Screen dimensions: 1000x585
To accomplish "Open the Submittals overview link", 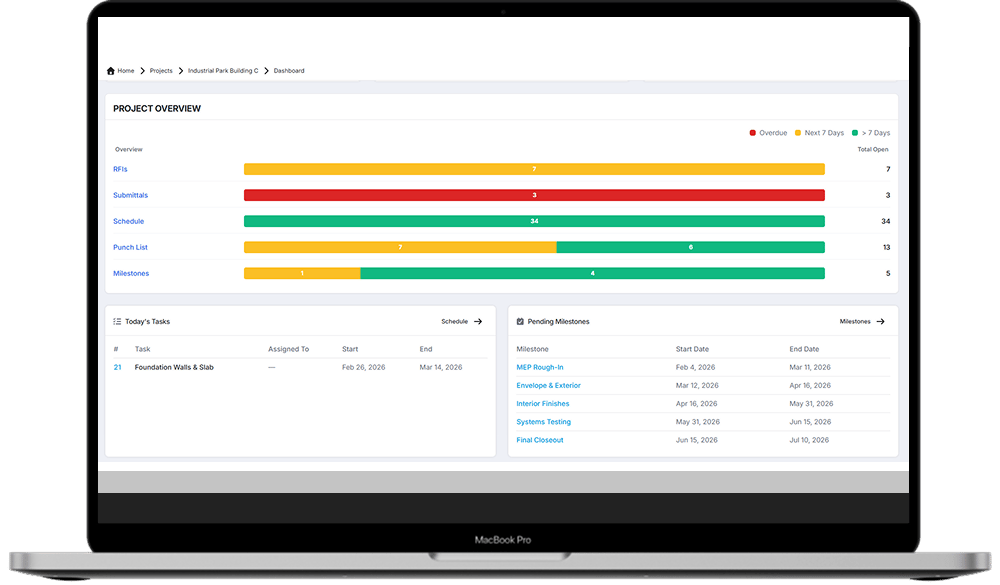I will pos(130,195).
